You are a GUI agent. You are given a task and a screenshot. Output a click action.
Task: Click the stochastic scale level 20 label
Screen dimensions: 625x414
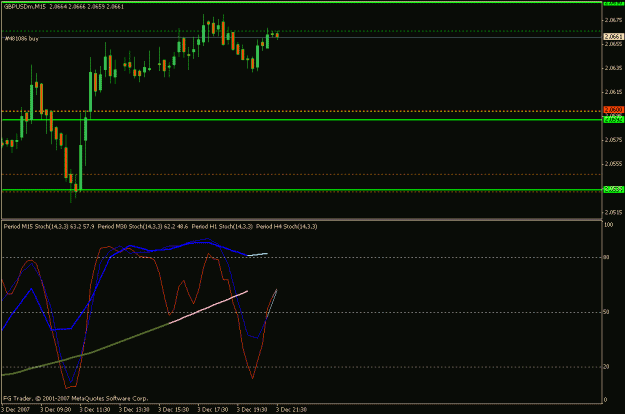point(606,367)
